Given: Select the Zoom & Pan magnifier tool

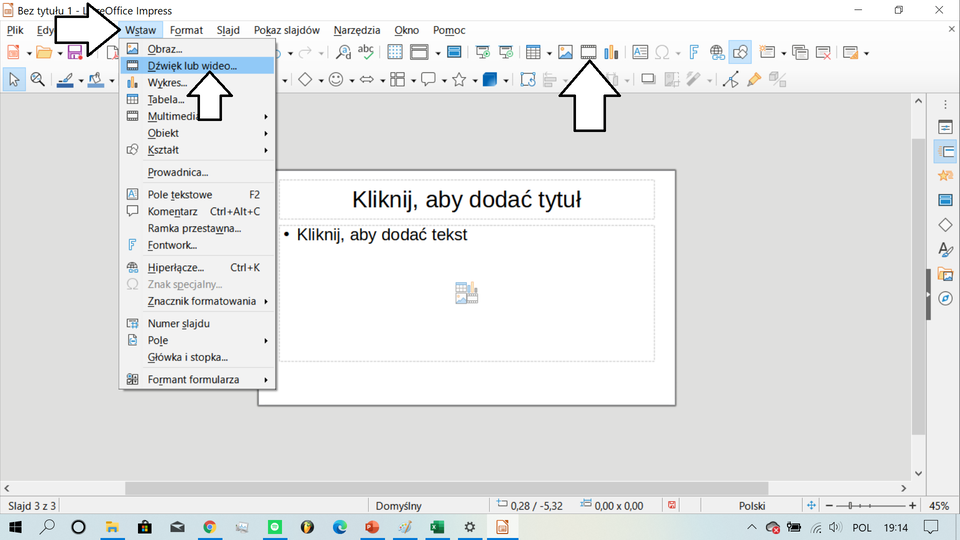Looking at the screenshot, I should (x=37, y=80).
